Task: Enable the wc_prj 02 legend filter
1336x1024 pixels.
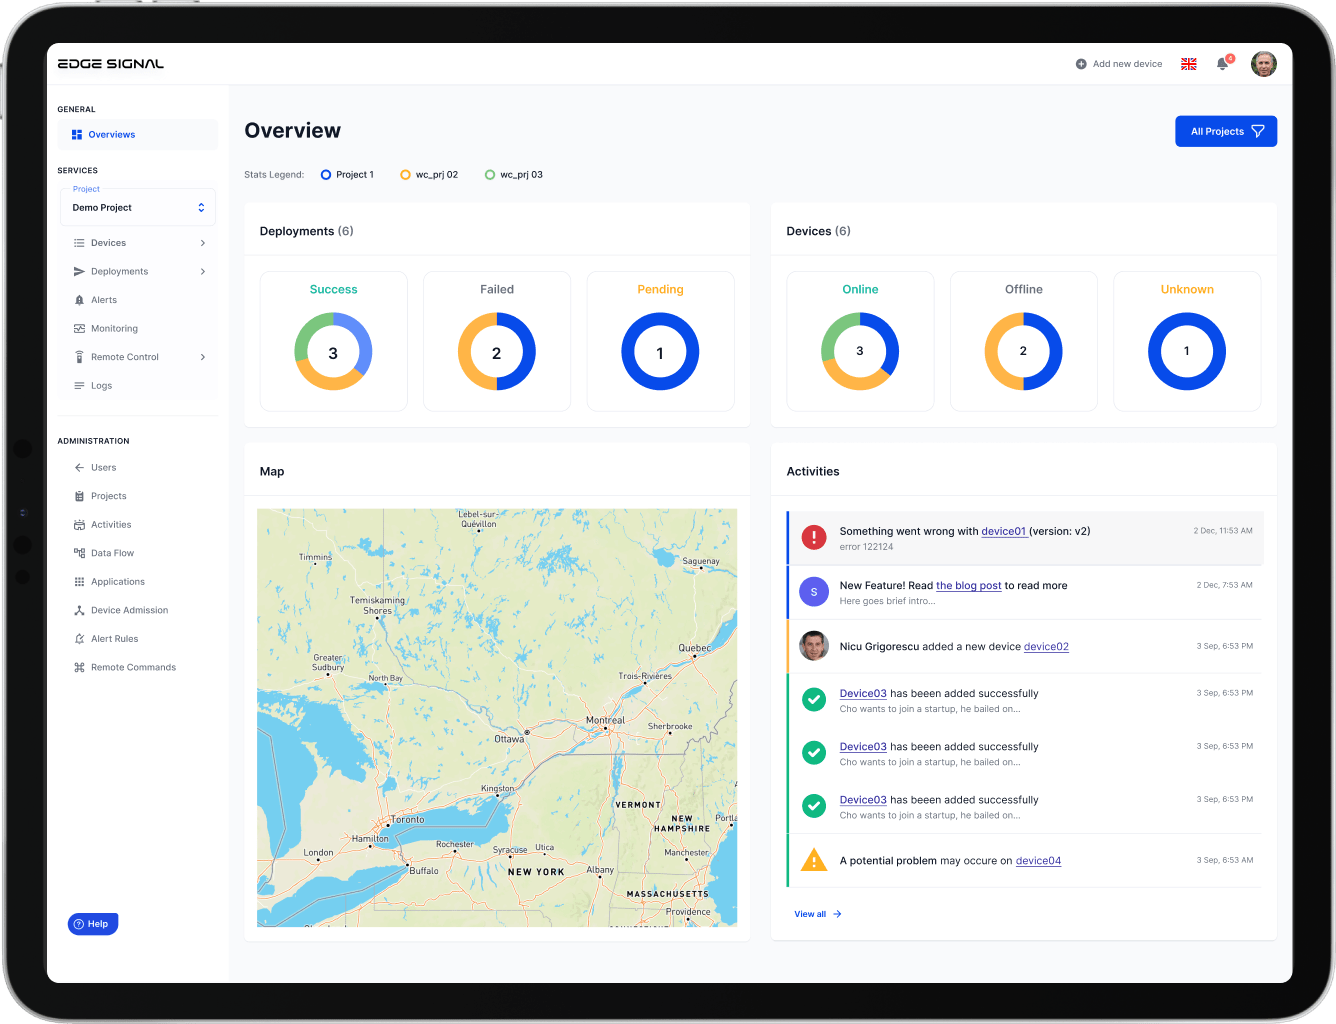Action: (x=404, y=174)
